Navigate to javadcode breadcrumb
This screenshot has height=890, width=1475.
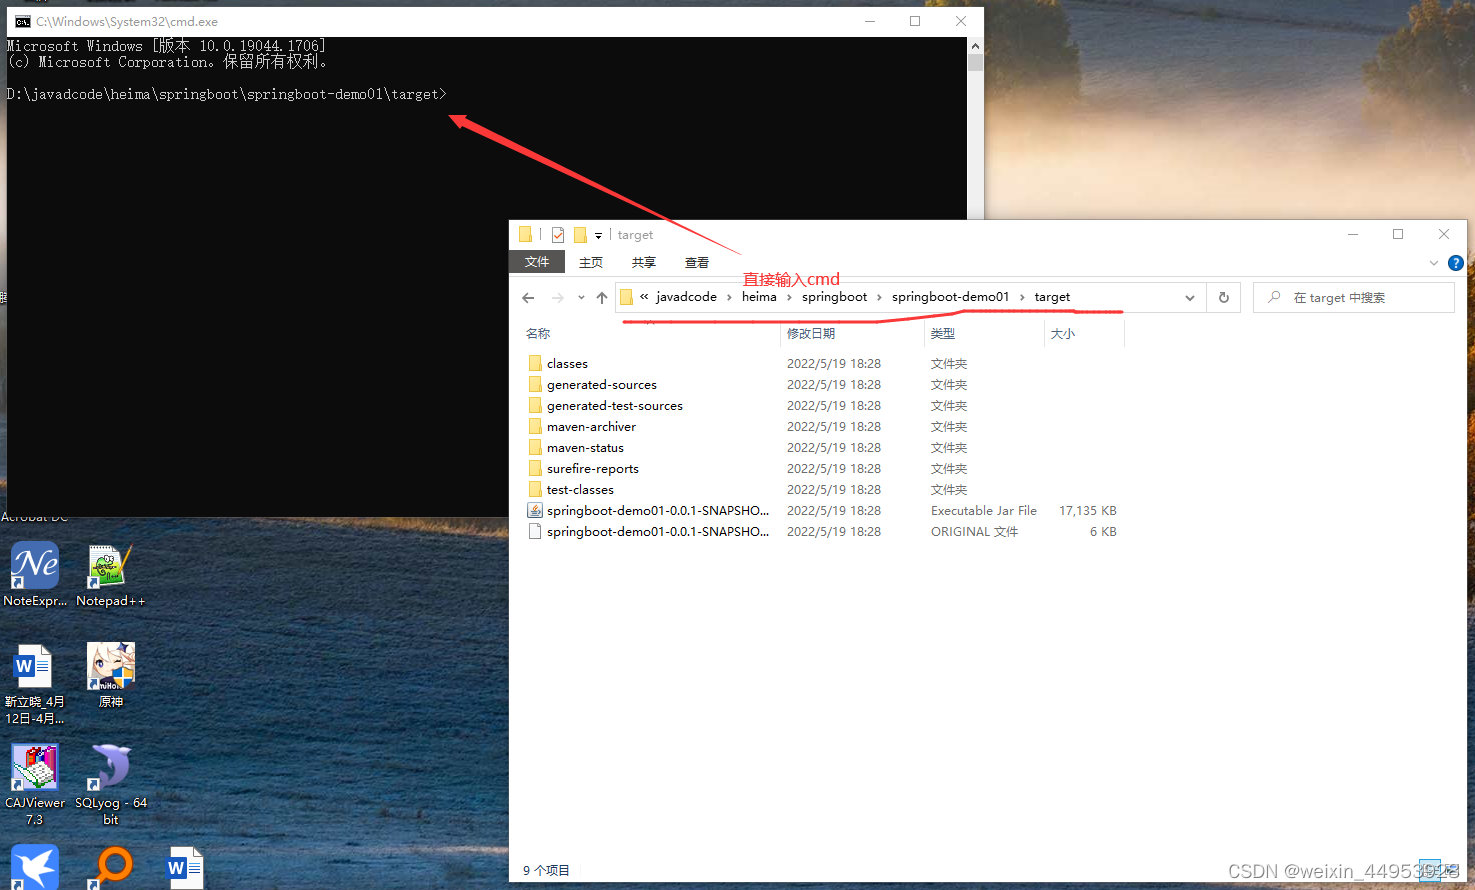[x=686, y=297]
